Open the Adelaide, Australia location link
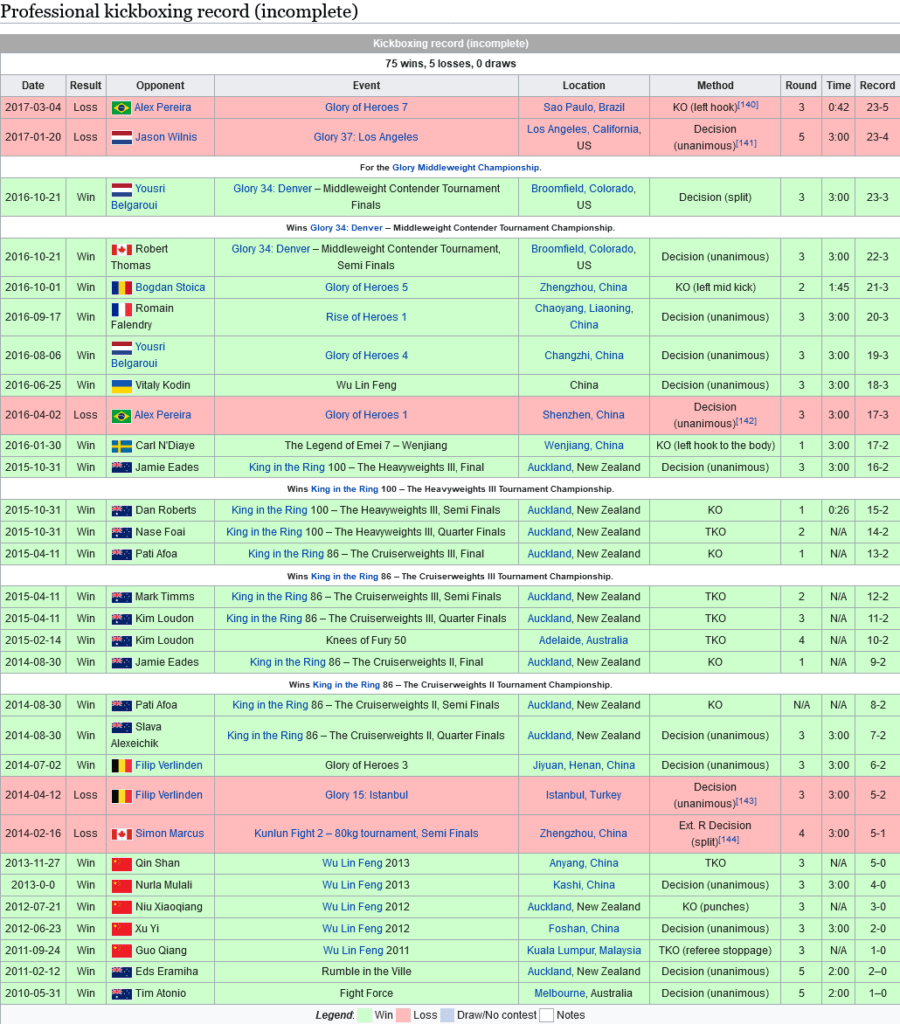This screenshot has width=900, height=1024. click(x=583, y=641)
